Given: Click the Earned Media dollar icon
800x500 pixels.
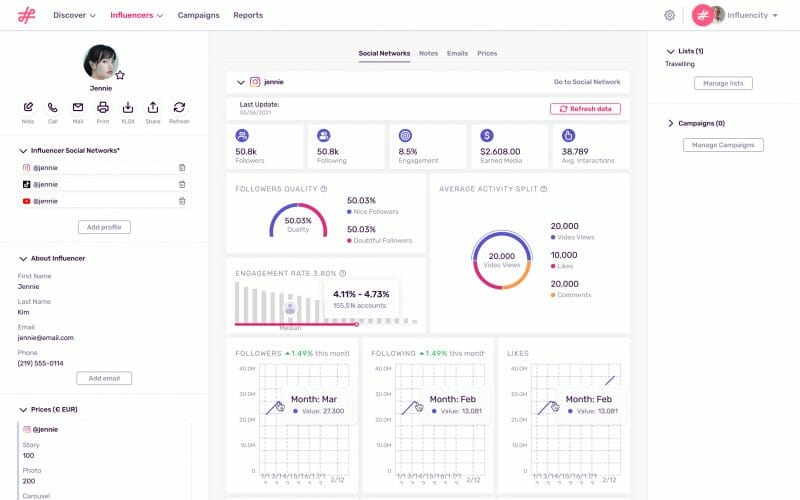Looking at the screenshot, I should [x=487, y=136].
